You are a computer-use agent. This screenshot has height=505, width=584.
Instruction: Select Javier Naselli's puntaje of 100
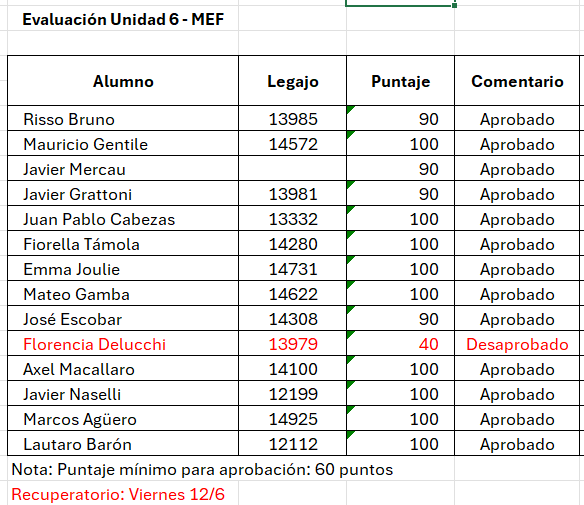(x=400, y=394)
